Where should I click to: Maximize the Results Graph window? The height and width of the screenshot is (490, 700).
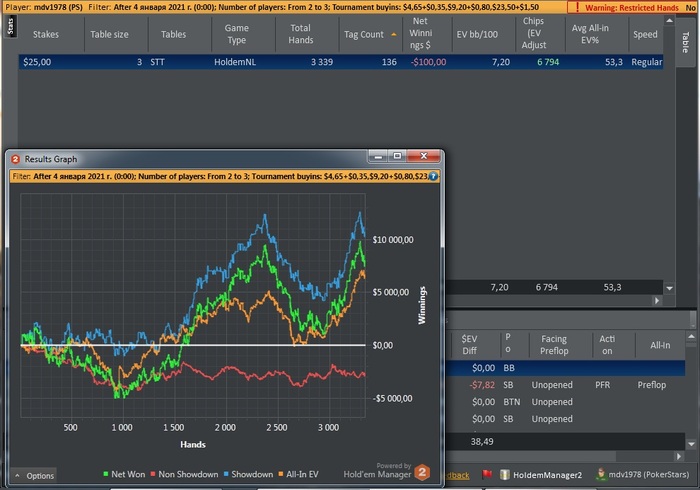pyautogui.click(x=397, y=156)
